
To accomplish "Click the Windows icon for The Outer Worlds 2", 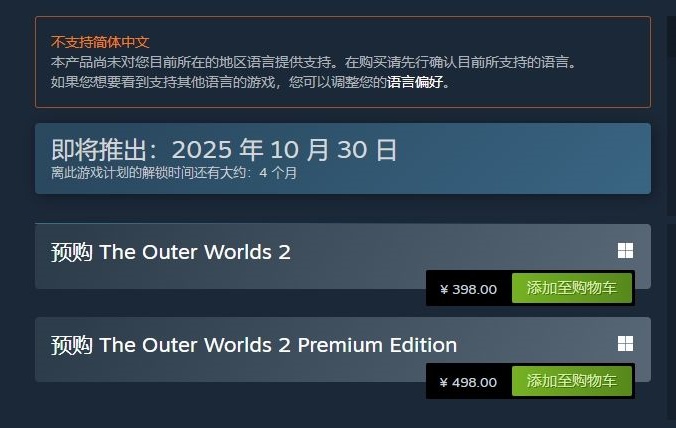I will pyautogui.click(x=625, y=250).
